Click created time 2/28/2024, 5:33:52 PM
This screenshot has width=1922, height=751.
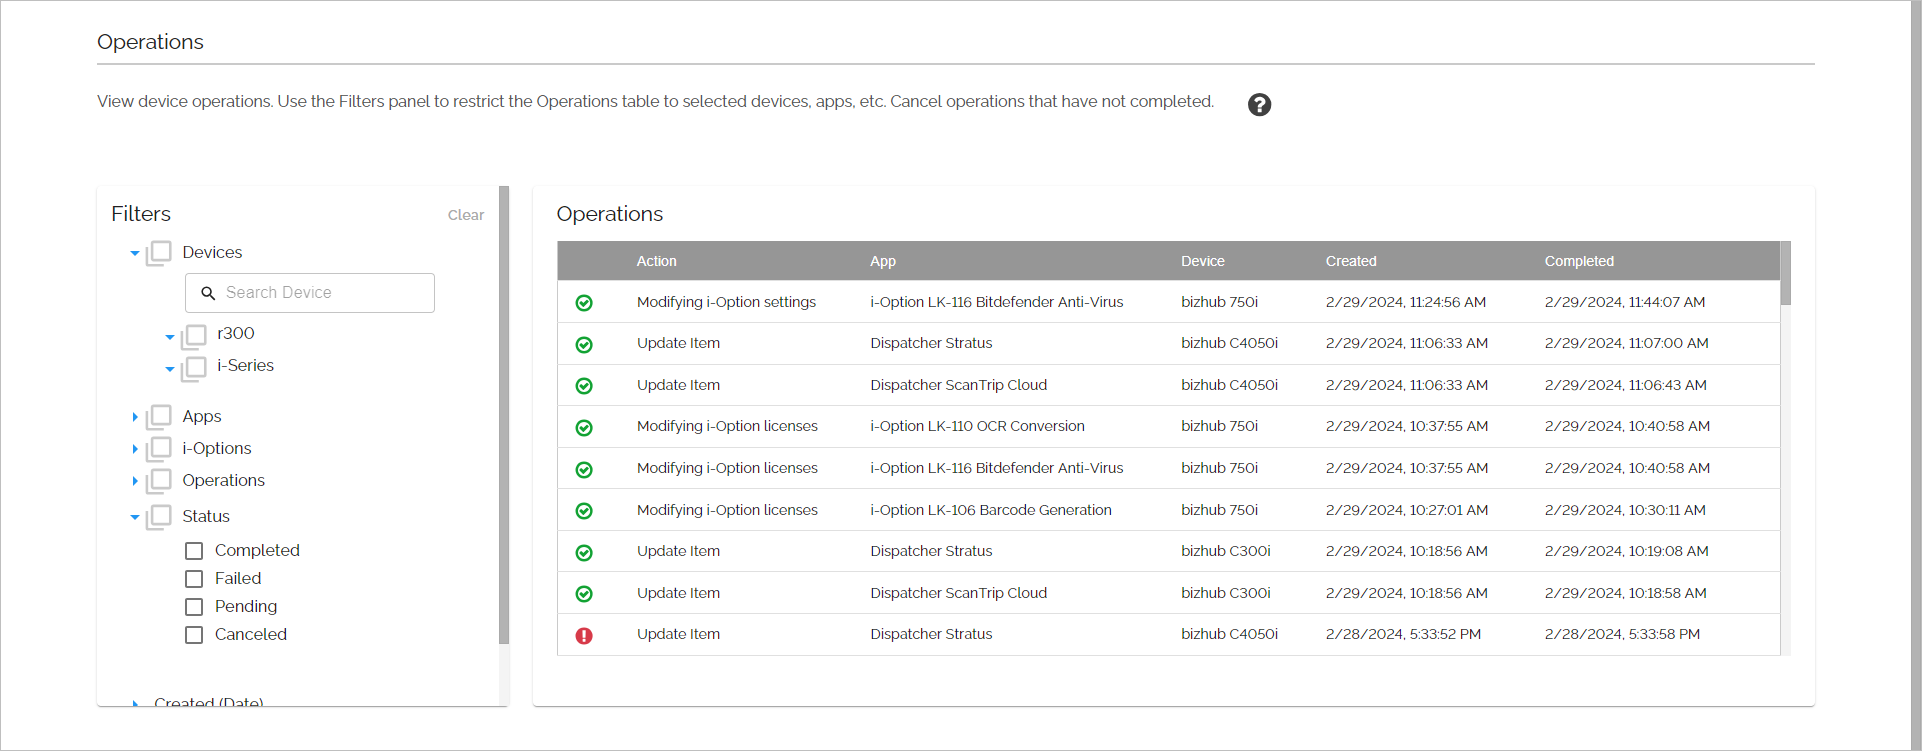[1403, 634]
